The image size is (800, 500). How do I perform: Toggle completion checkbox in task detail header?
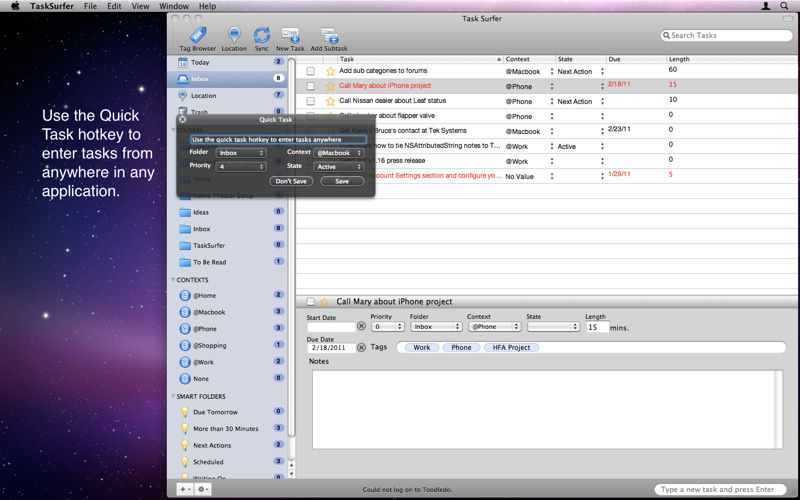[x=310, y=302]
